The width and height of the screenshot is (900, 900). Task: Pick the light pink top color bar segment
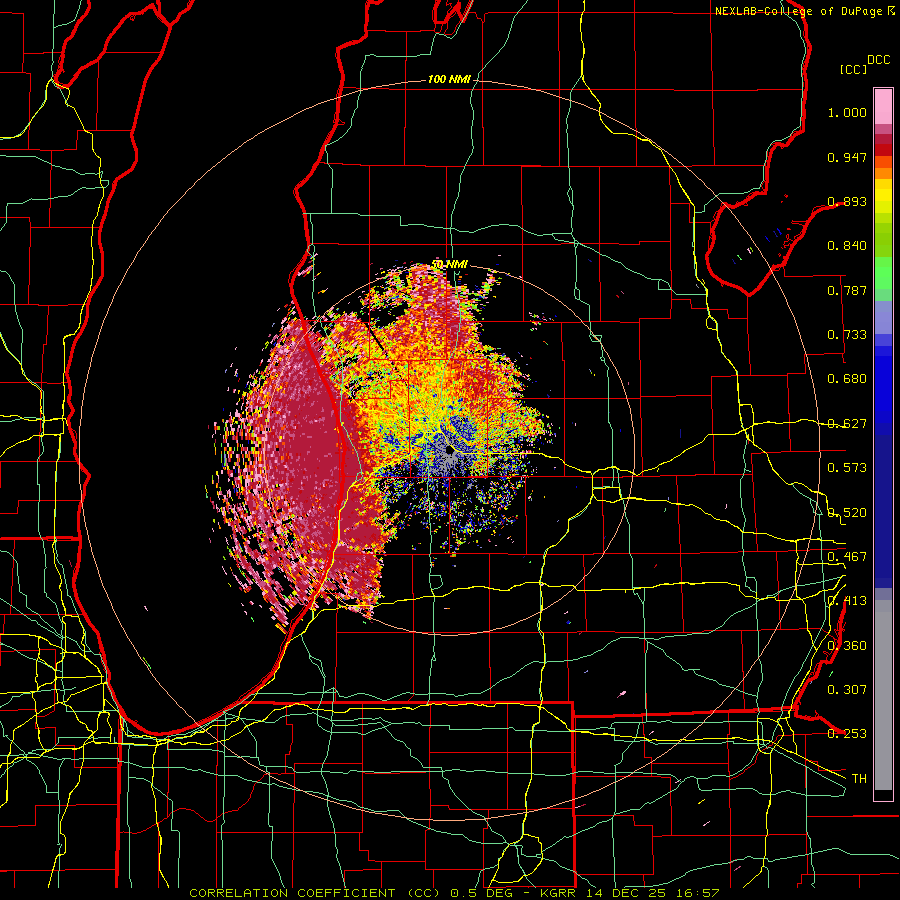(x=883, y=107)
